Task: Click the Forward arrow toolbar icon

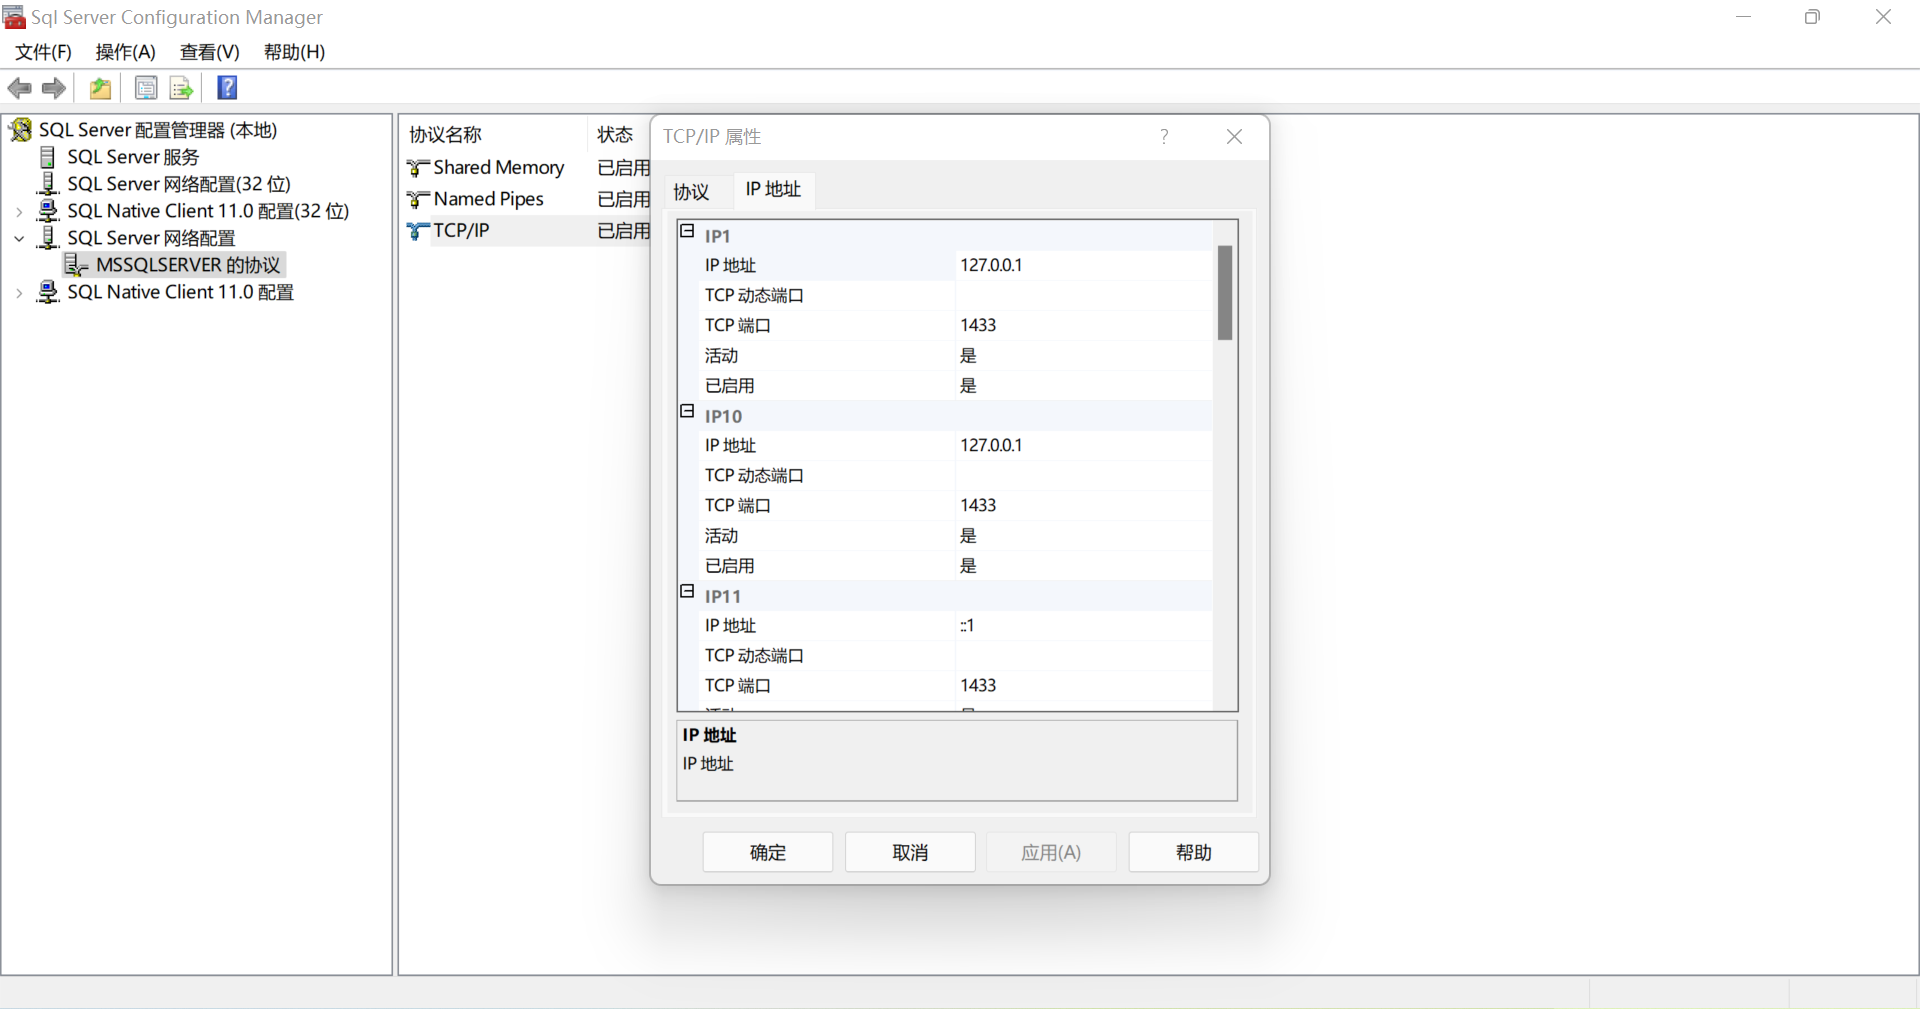Action: (54, 88)
